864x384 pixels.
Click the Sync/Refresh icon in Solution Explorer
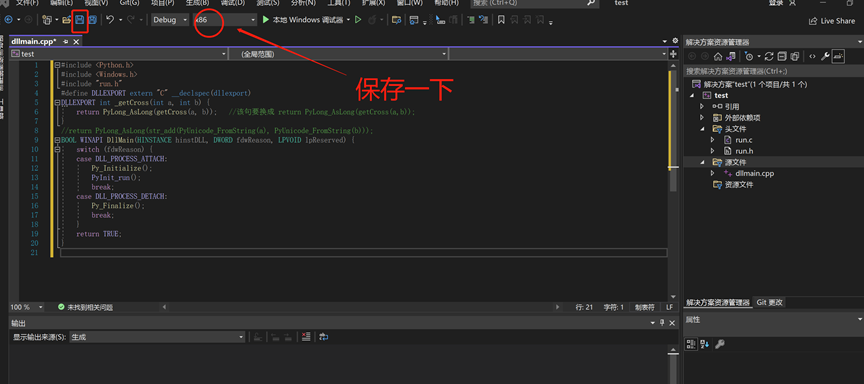coord(769,56)
